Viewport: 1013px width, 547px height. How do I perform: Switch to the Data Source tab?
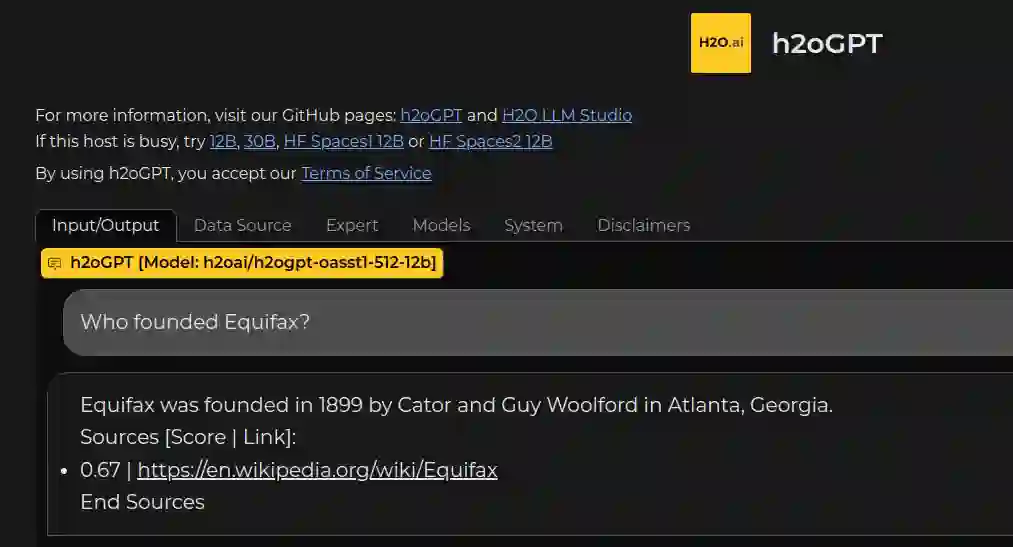242,226
